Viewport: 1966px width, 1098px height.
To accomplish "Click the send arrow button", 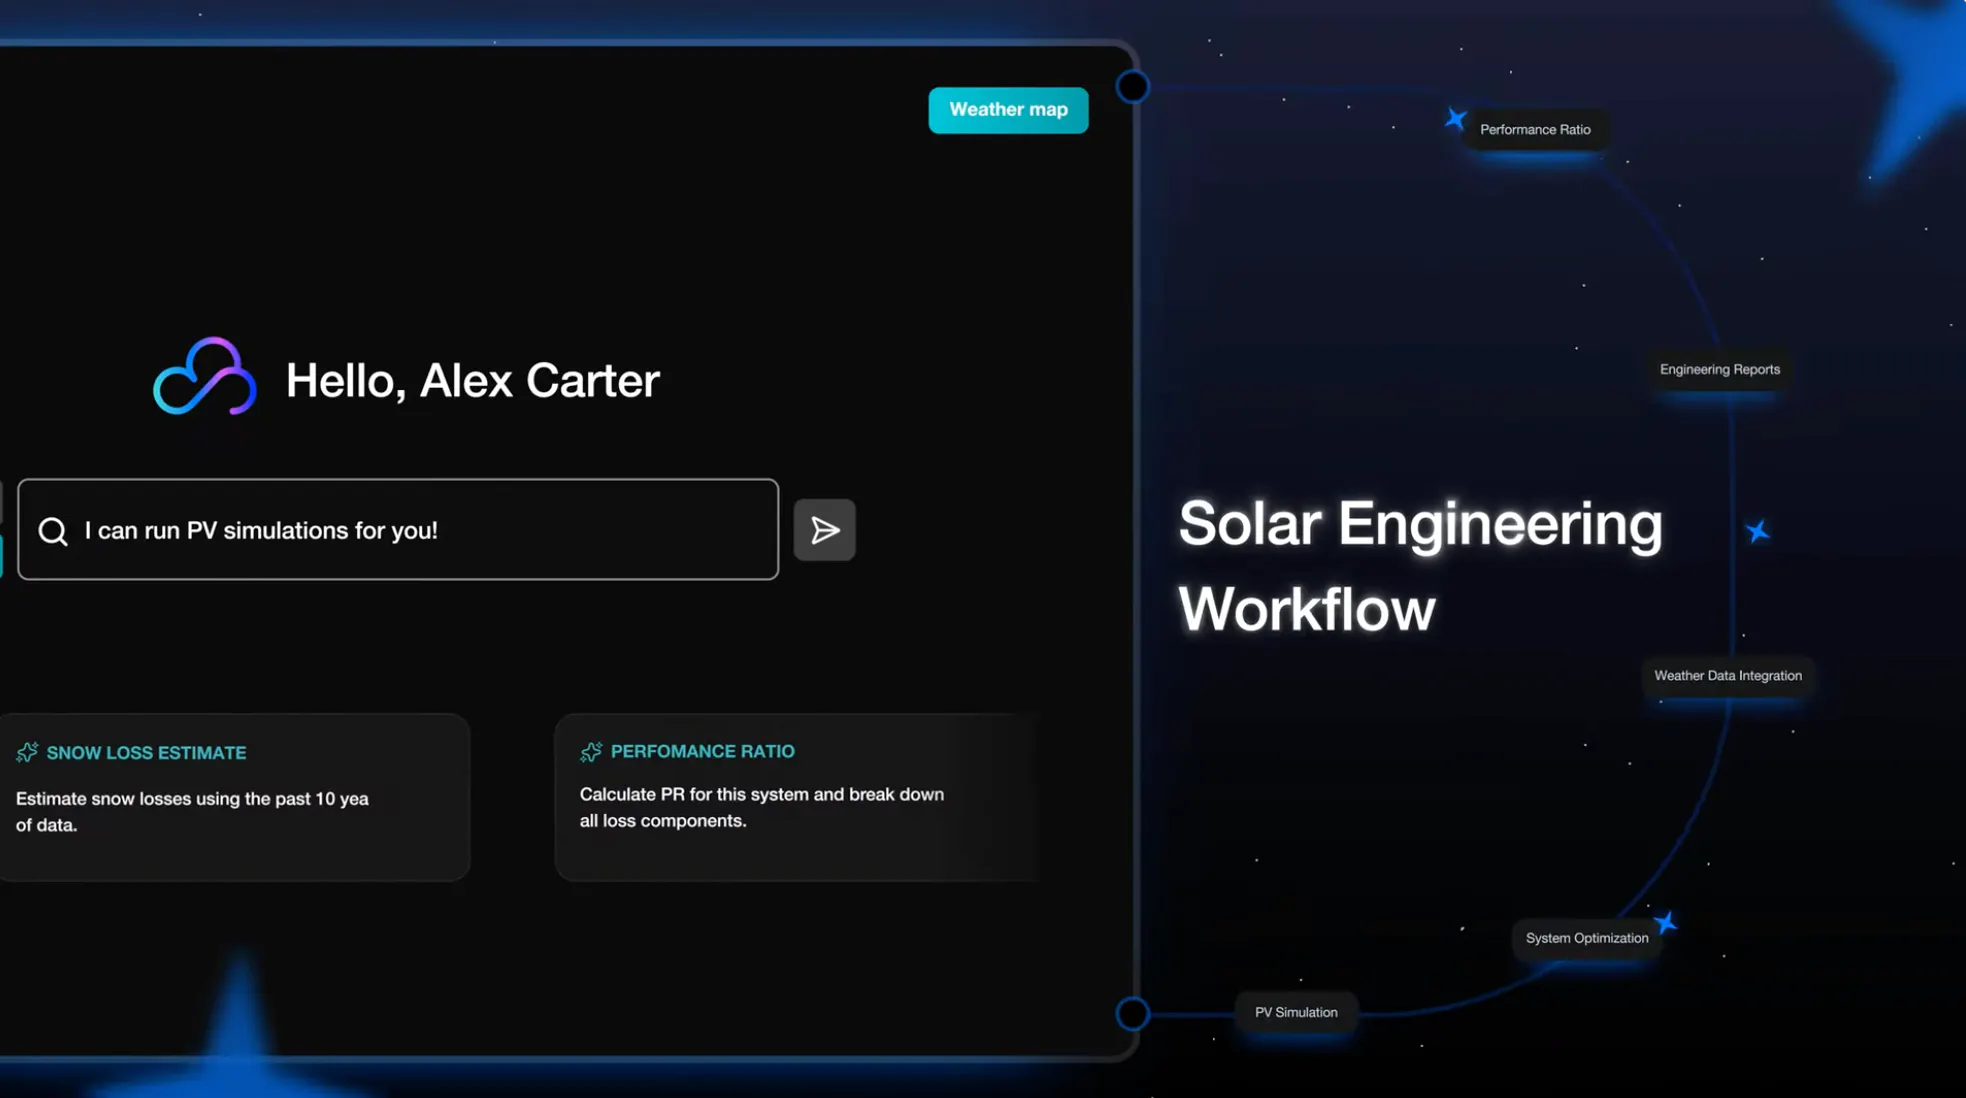I will [x=824, y=530].
